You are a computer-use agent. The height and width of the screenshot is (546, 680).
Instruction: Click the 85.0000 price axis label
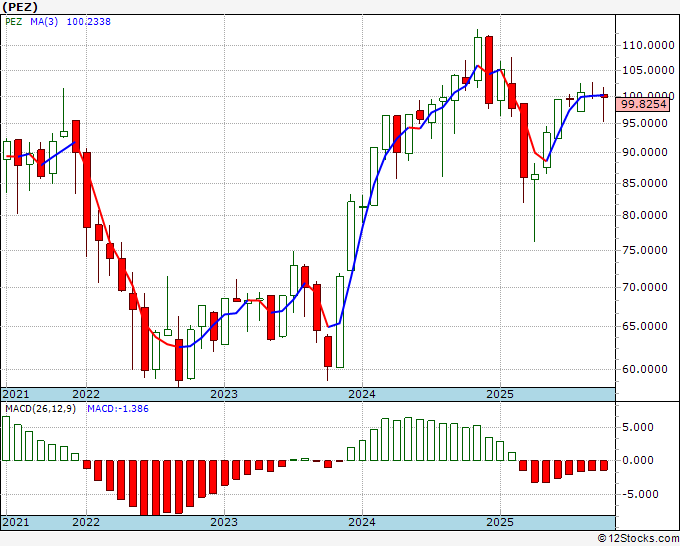tap(645, 183)
